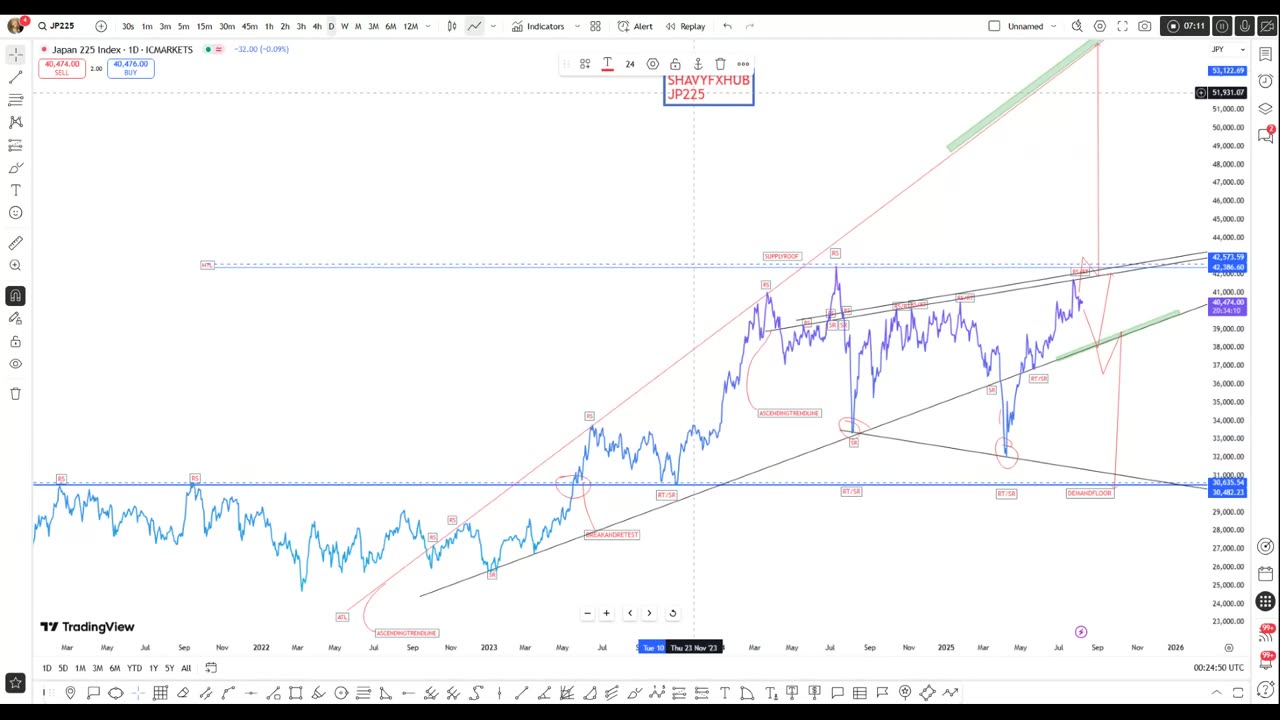Viewport: 1280px width, 720px height.
Task: Expand the timeframe dropdown arrow
Action: 429,26
